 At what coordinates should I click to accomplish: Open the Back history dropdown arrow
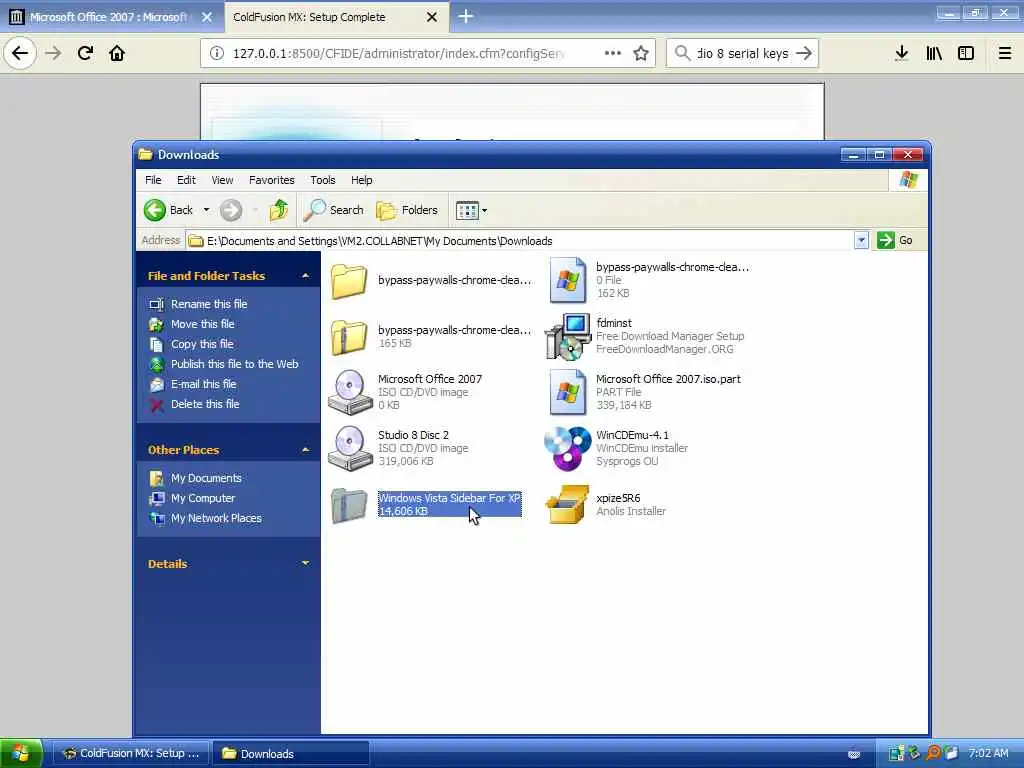(x=206, y=210)
